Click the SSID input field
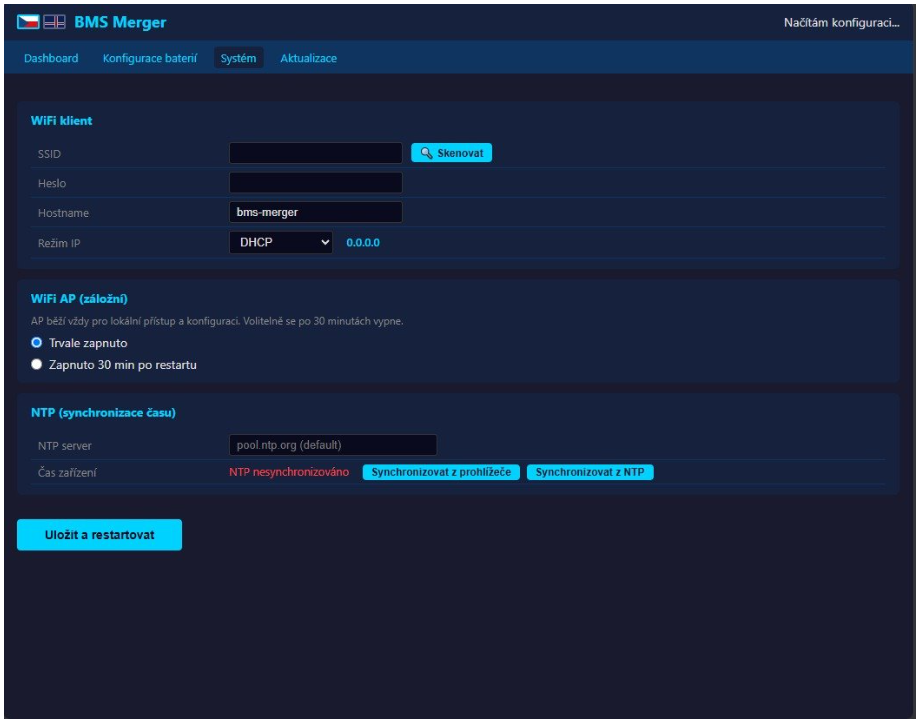The width and height of the screenshot is (921, 724). 315,153
